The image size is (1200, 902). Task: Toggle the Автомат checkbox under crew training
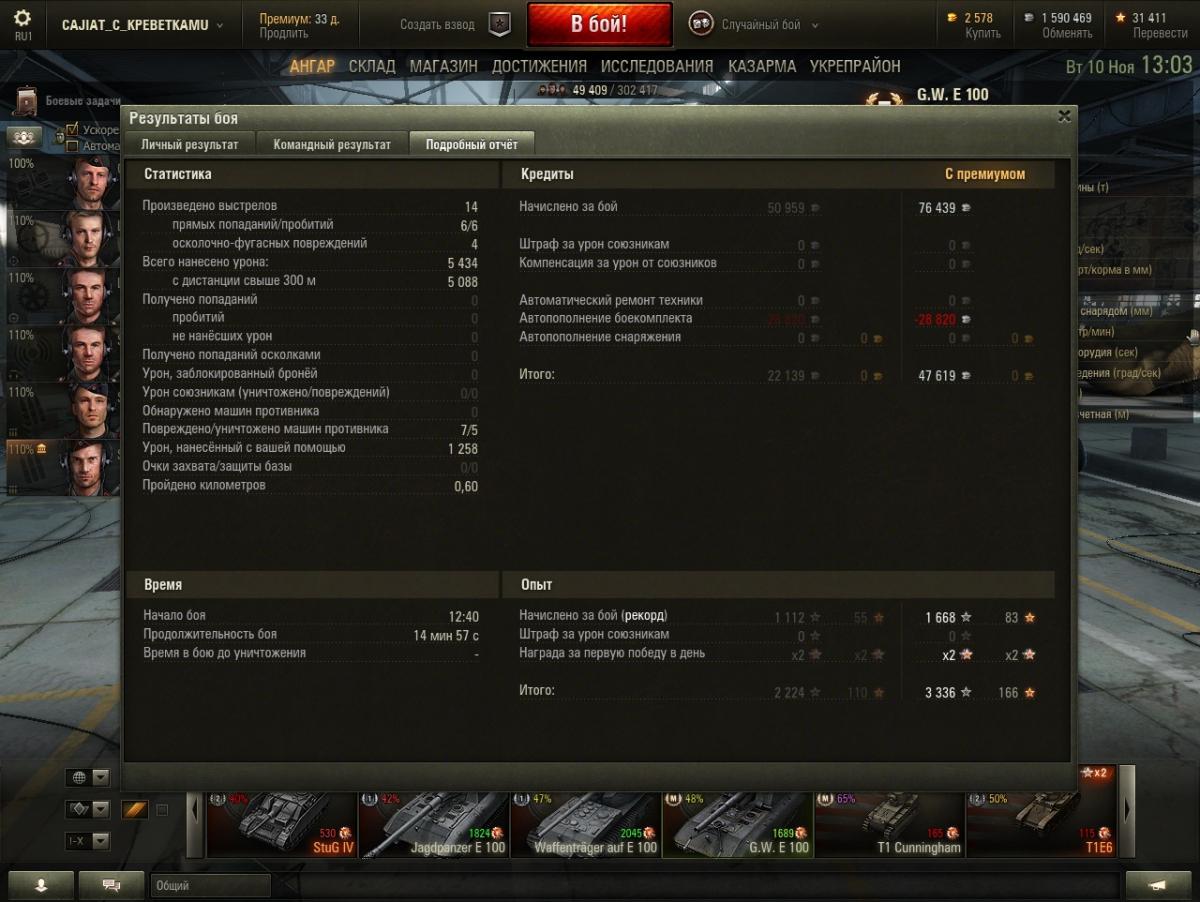coord(72,146)
